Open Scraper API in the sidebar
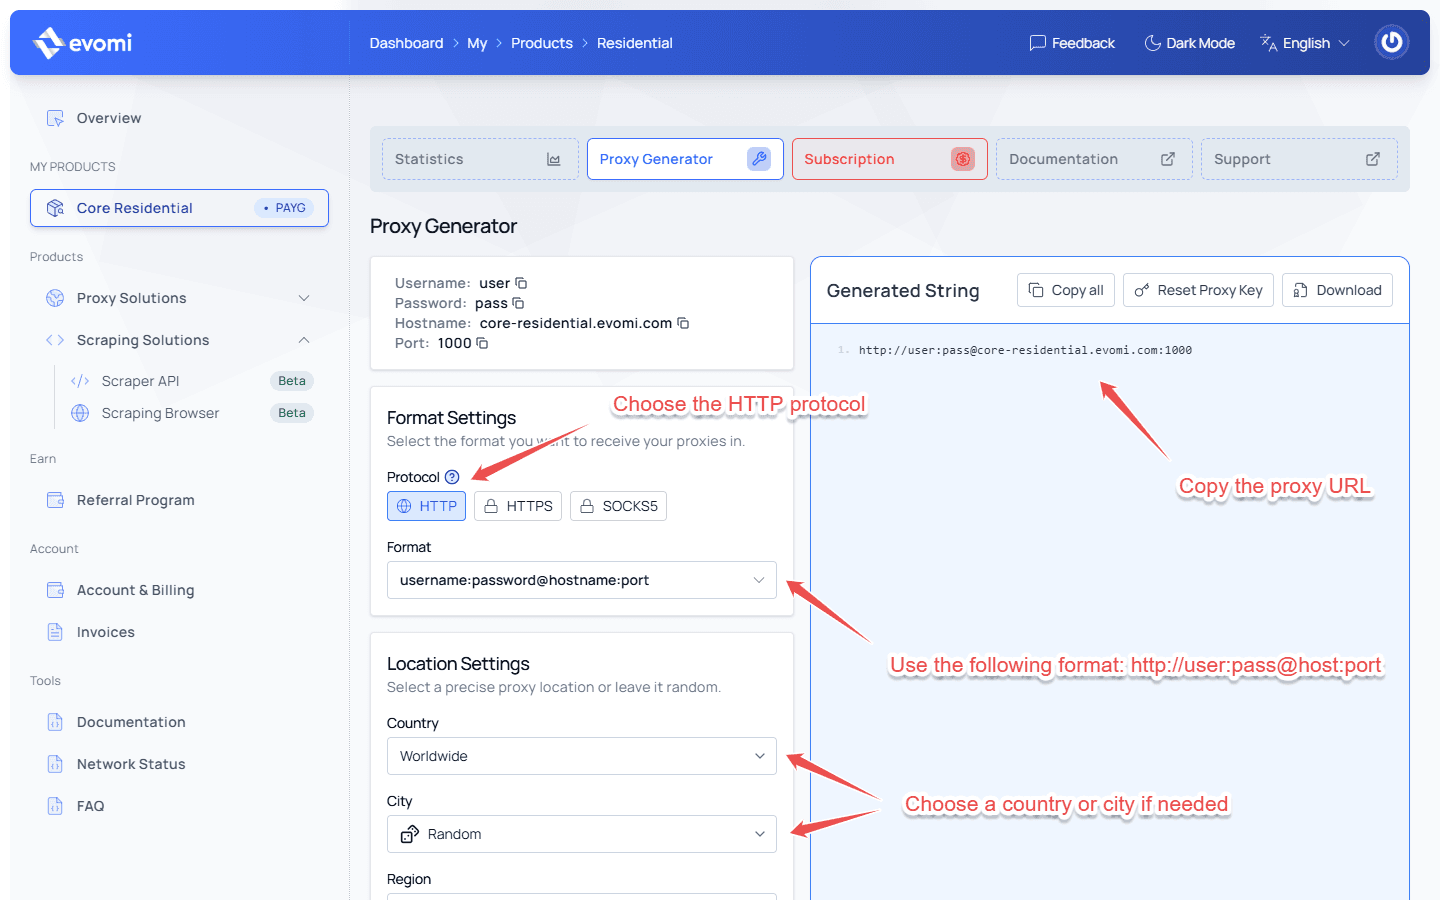The image size is (1440, 900). [x=140, y=381]
